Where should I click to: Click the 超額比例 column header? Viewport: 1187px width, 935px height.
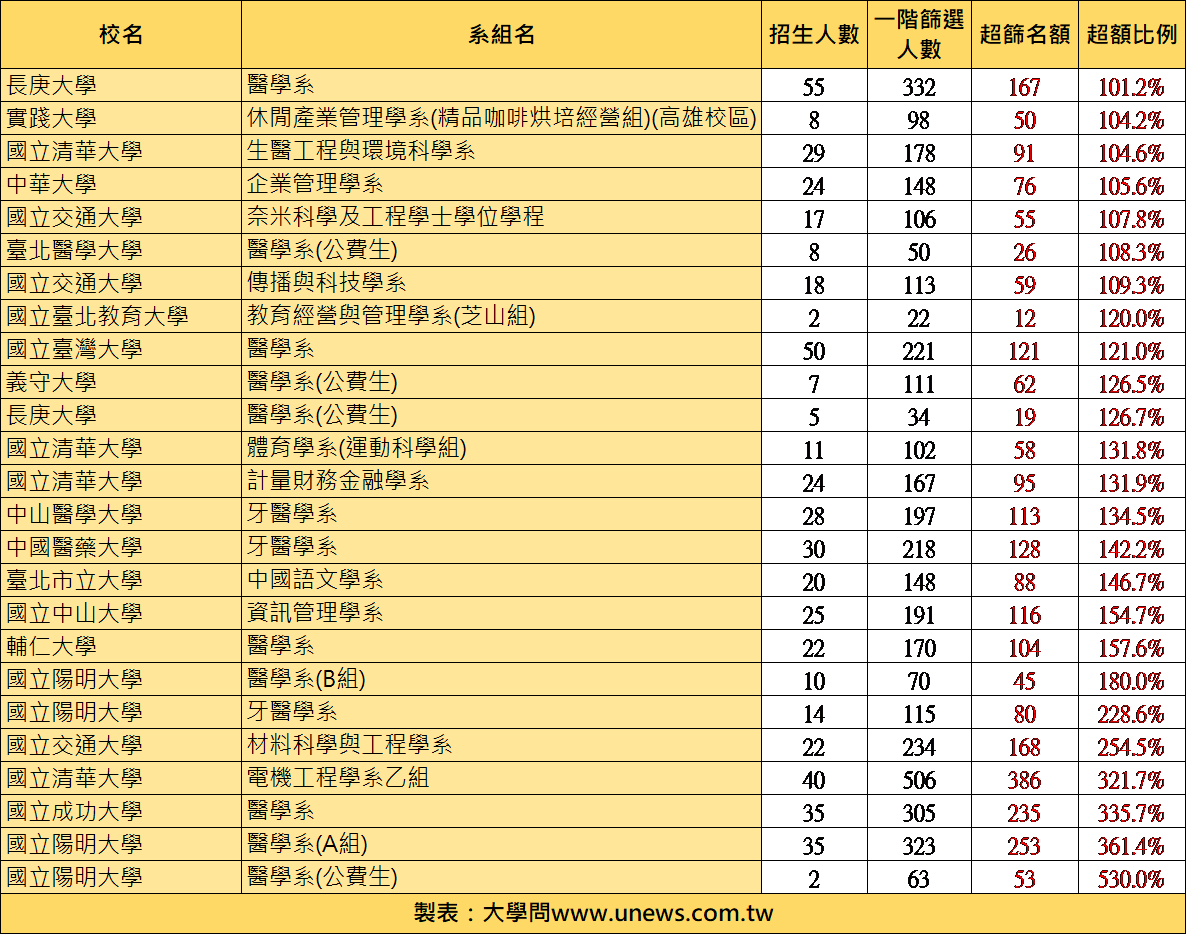tap(1132, 35)
